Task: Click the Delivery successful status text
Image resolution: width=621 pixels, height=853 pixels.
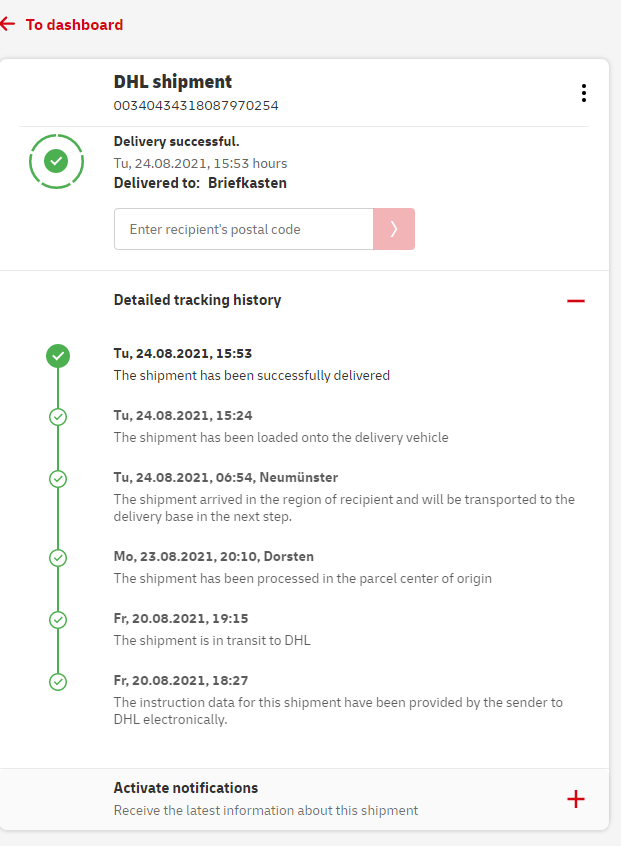Action: [x=176, y=142]
